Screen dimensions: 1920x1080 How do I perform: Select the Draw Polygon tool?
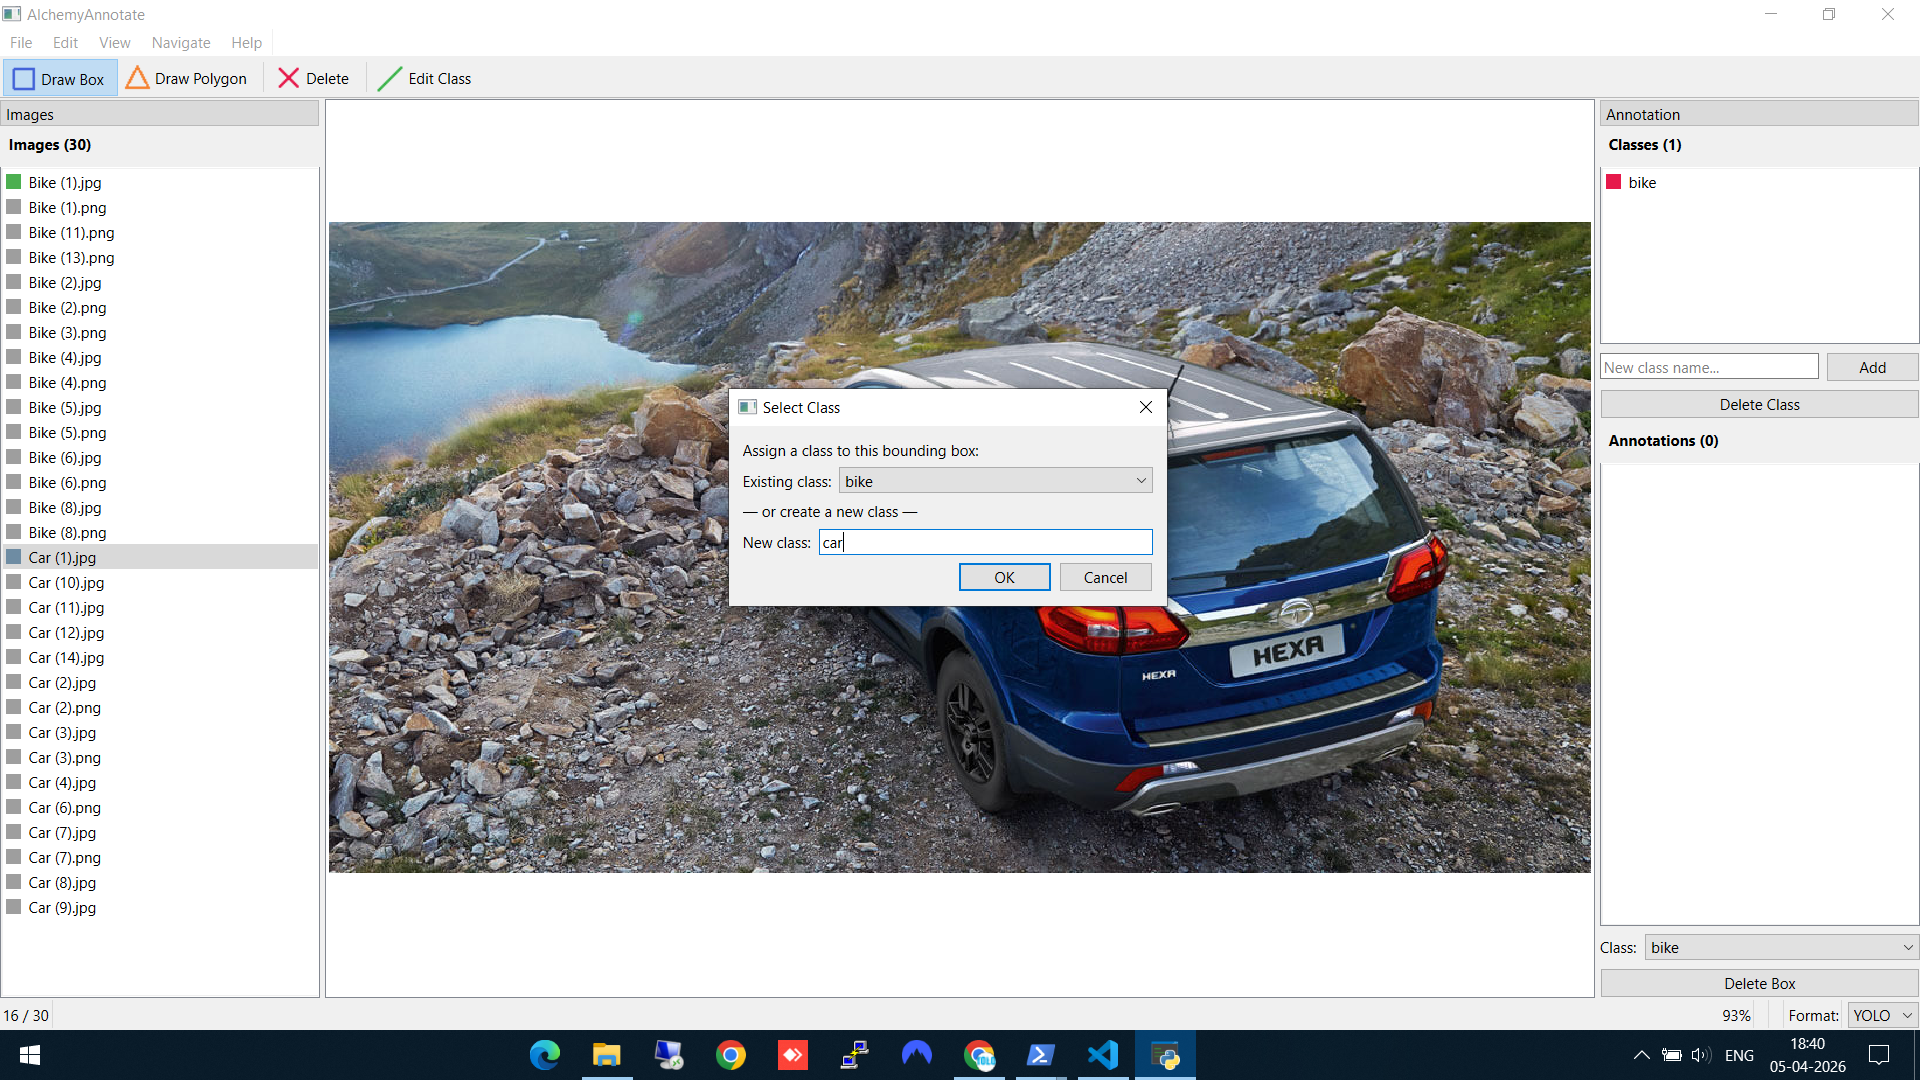coord(188,79)
